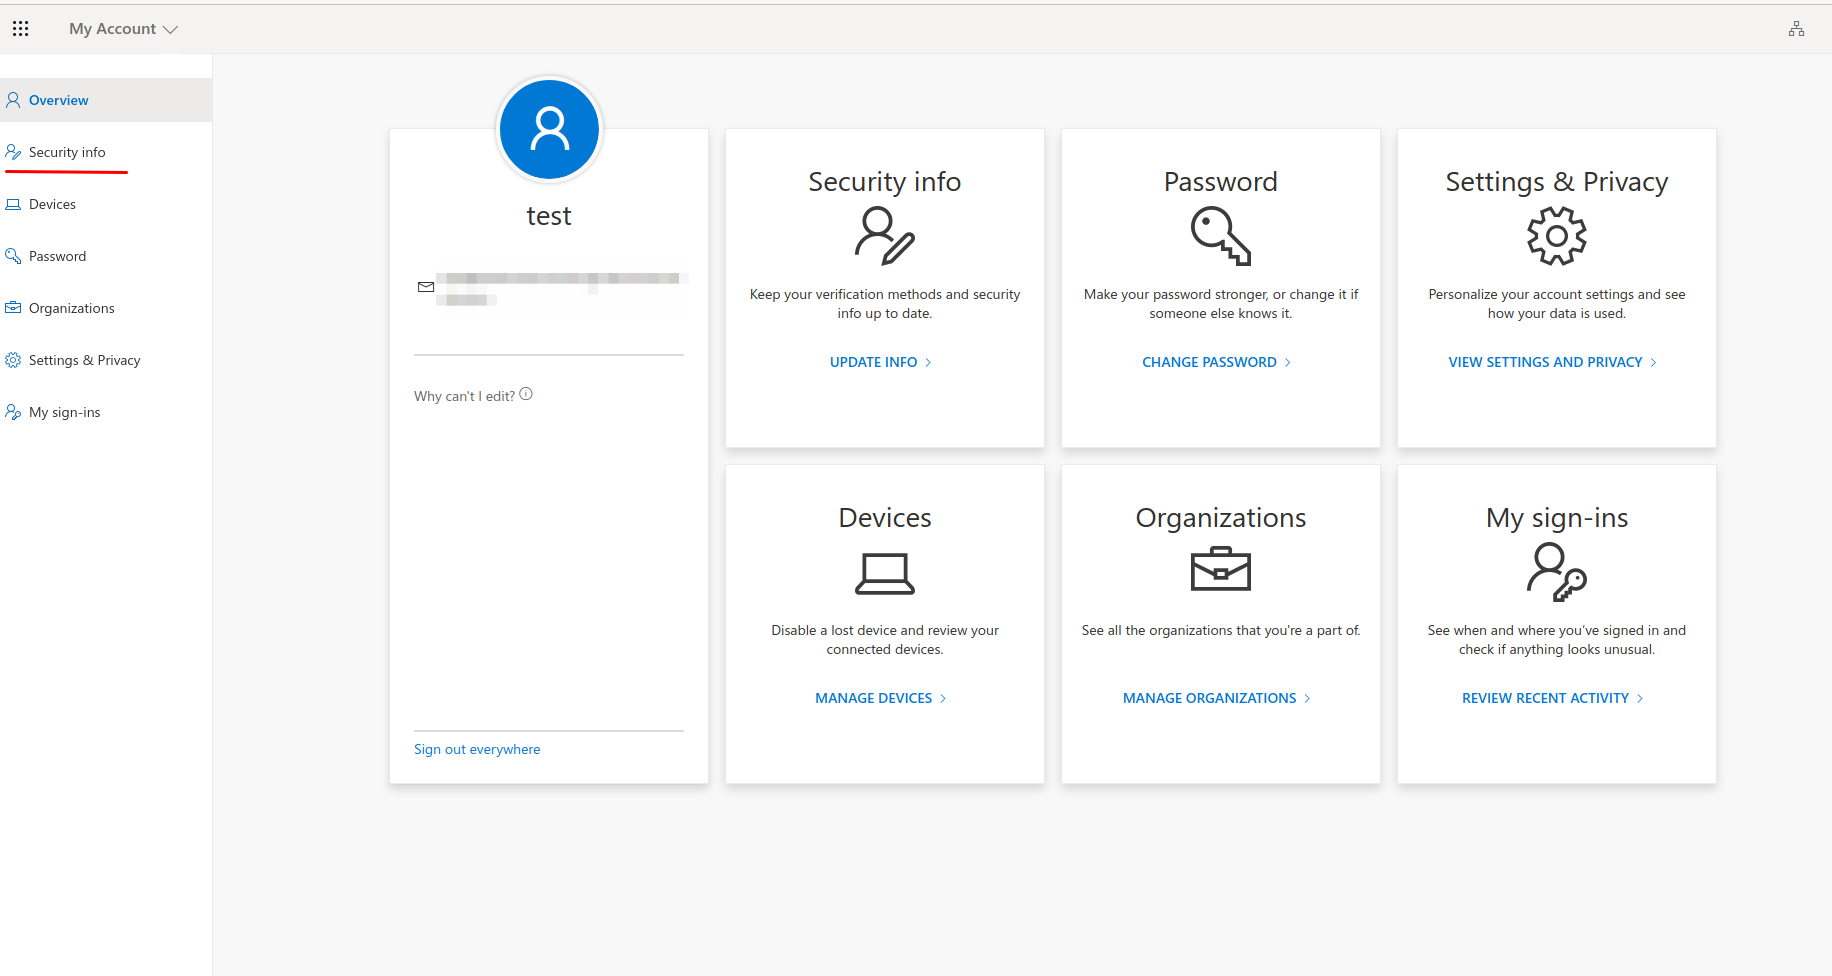Click the profile avatar picture

(549, 130)
